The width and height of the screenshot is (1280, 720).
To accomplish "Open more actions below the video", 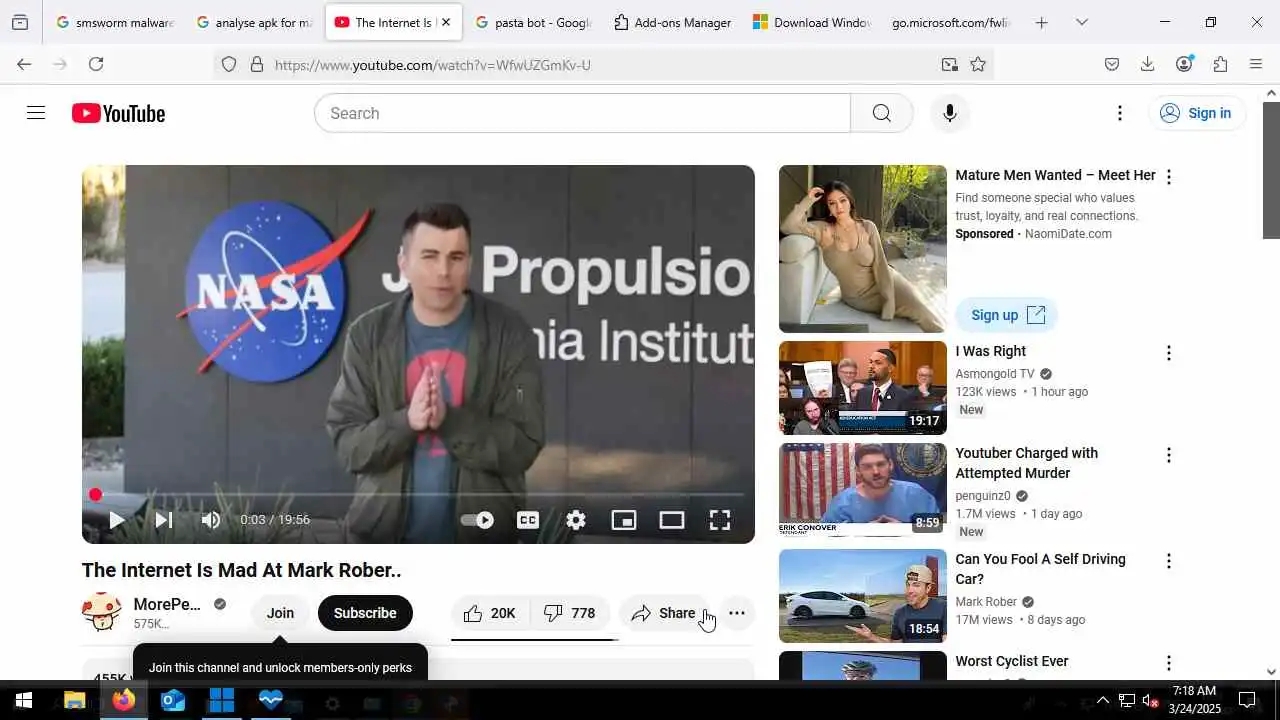I will coord(737,613).
